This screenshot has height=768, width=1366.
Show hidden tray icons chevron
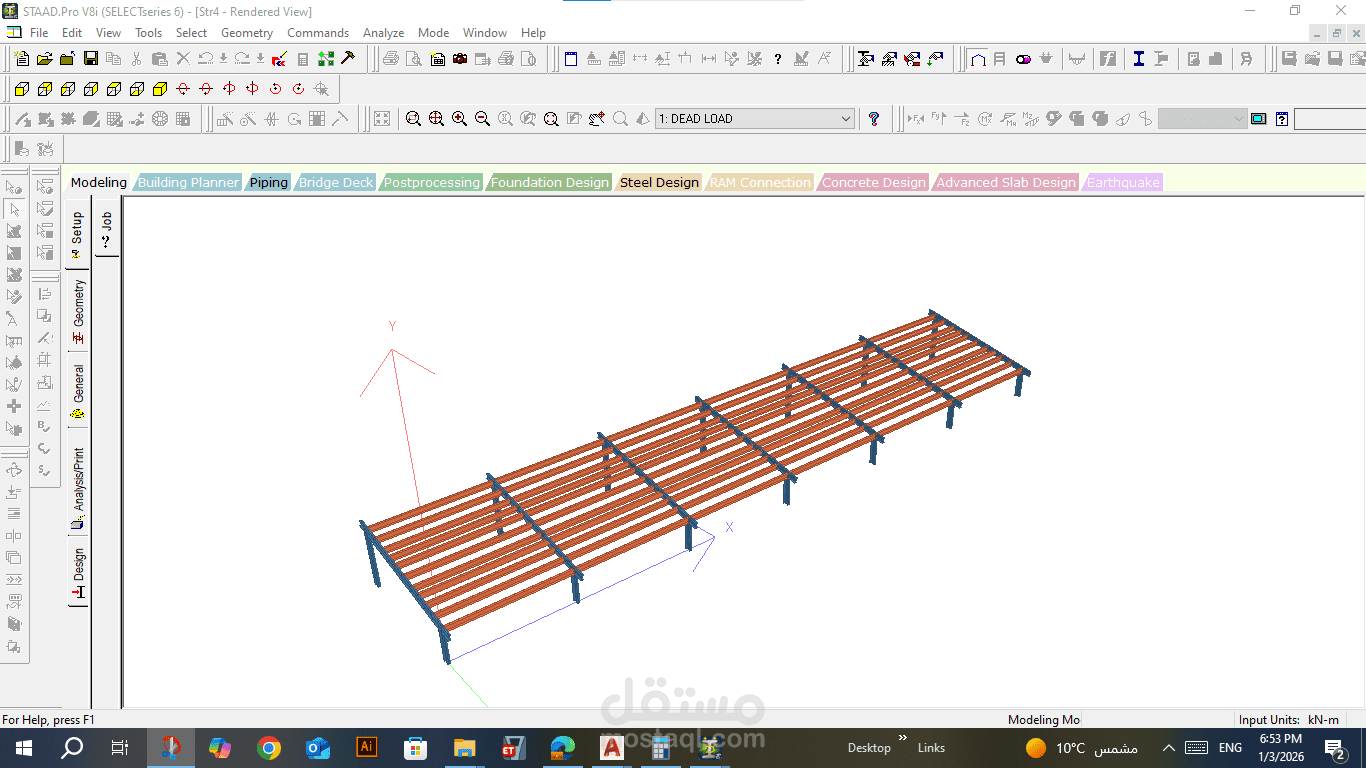coord(1168,748)
